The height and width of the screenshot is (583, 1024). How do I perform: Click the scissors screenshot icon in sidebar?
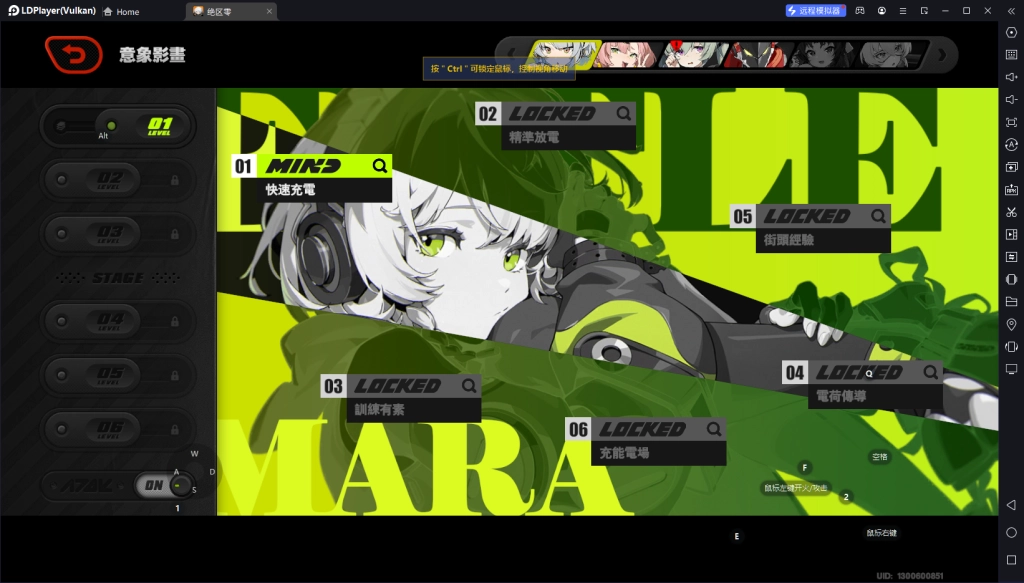(1011, 212)
